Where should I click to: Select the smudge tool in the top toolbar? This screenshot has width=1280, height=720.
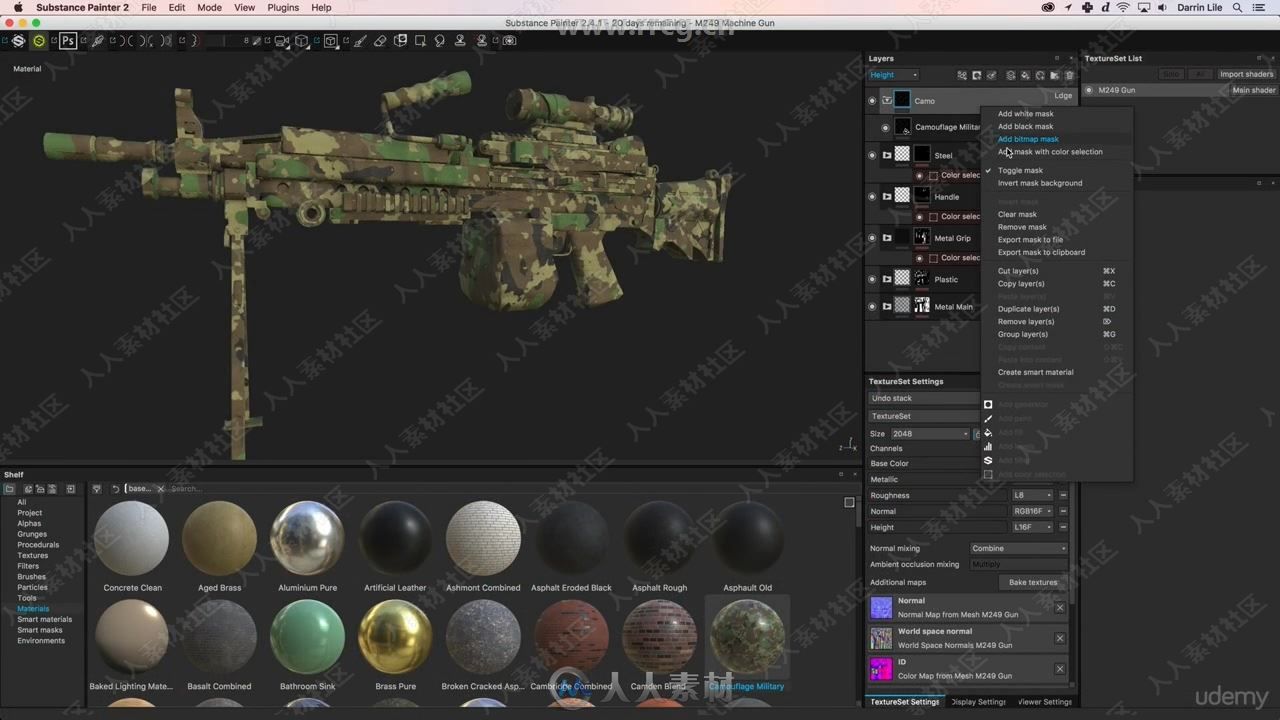[x=440, y=41]
